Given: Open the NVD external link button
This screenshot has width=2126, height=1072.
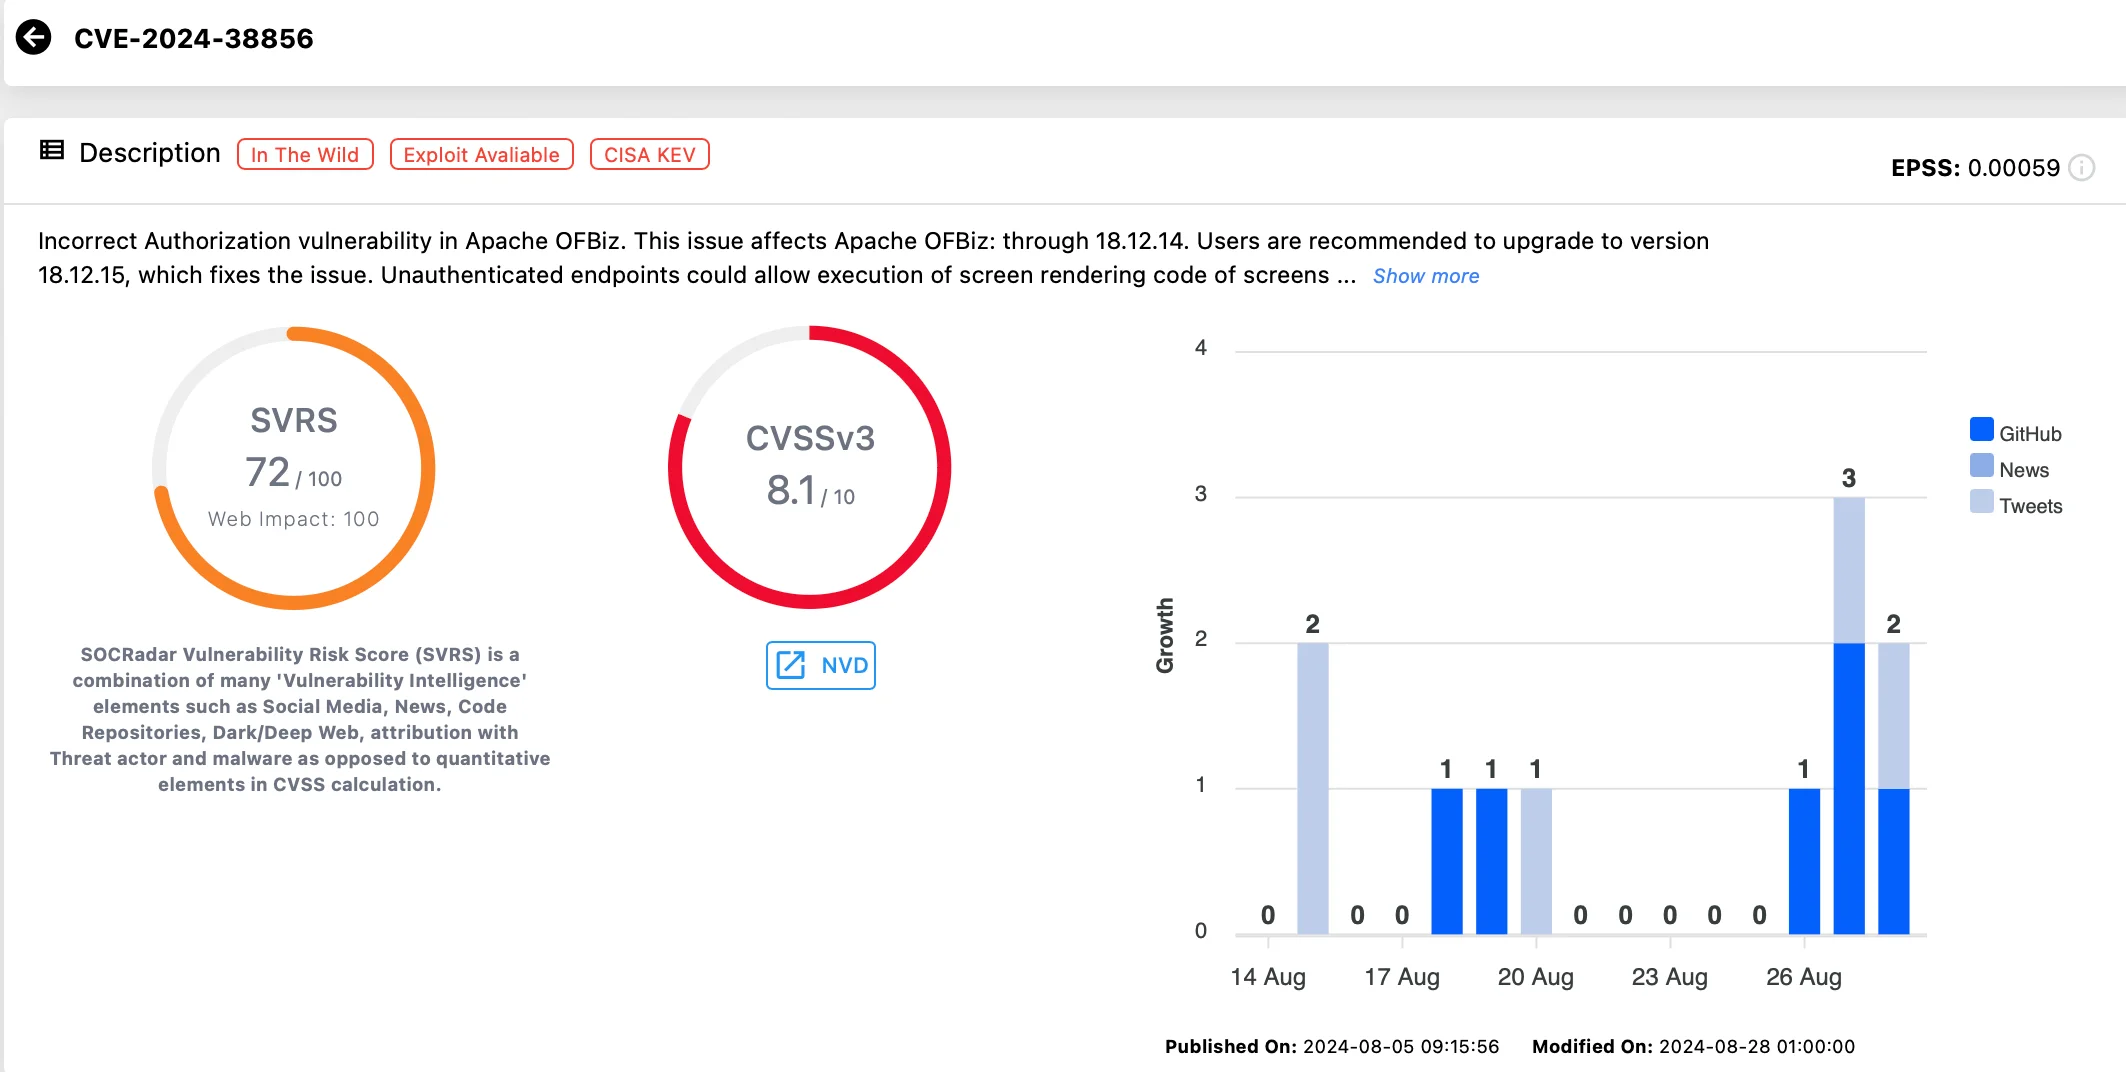Looking at the screenshot, I should (x=821, y=665).
